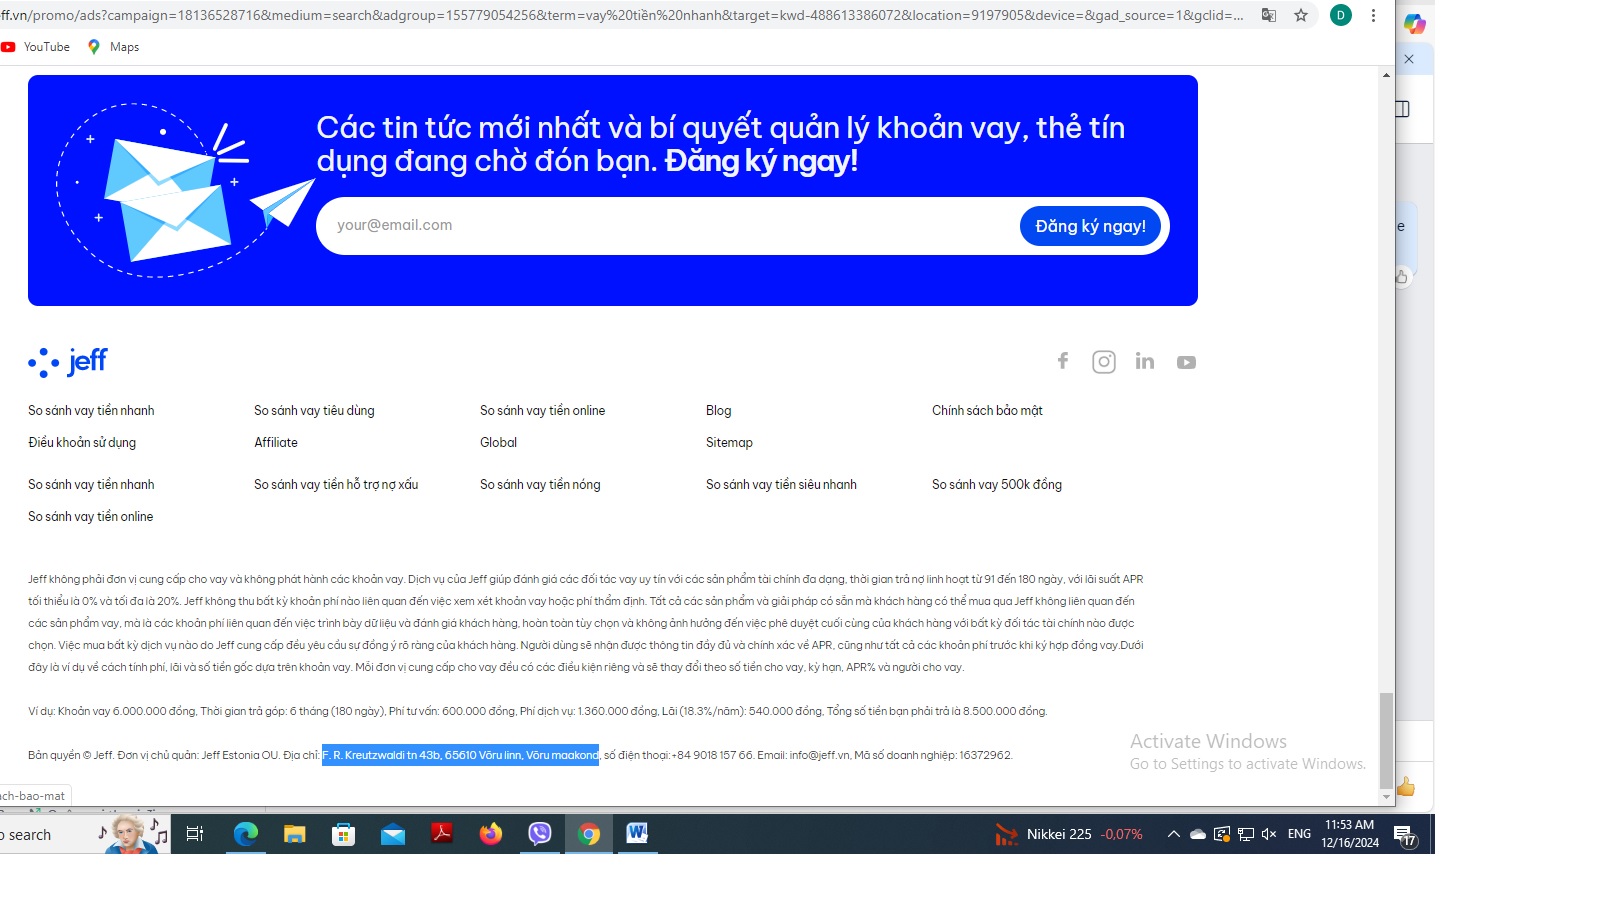Open Chrome's three-dot menu
The image size is (1600, 900).
1373,15
